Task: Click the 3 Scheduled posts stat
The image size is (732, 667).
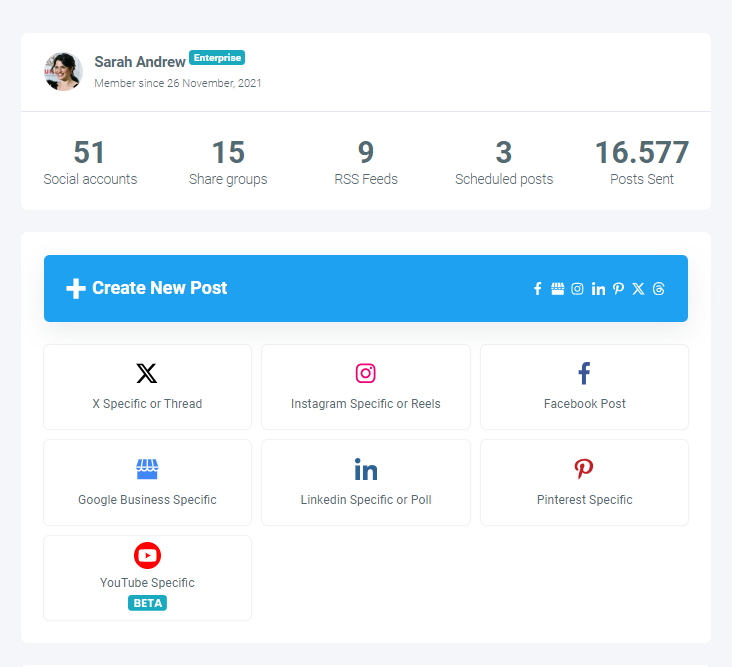Action: [504, 162]
